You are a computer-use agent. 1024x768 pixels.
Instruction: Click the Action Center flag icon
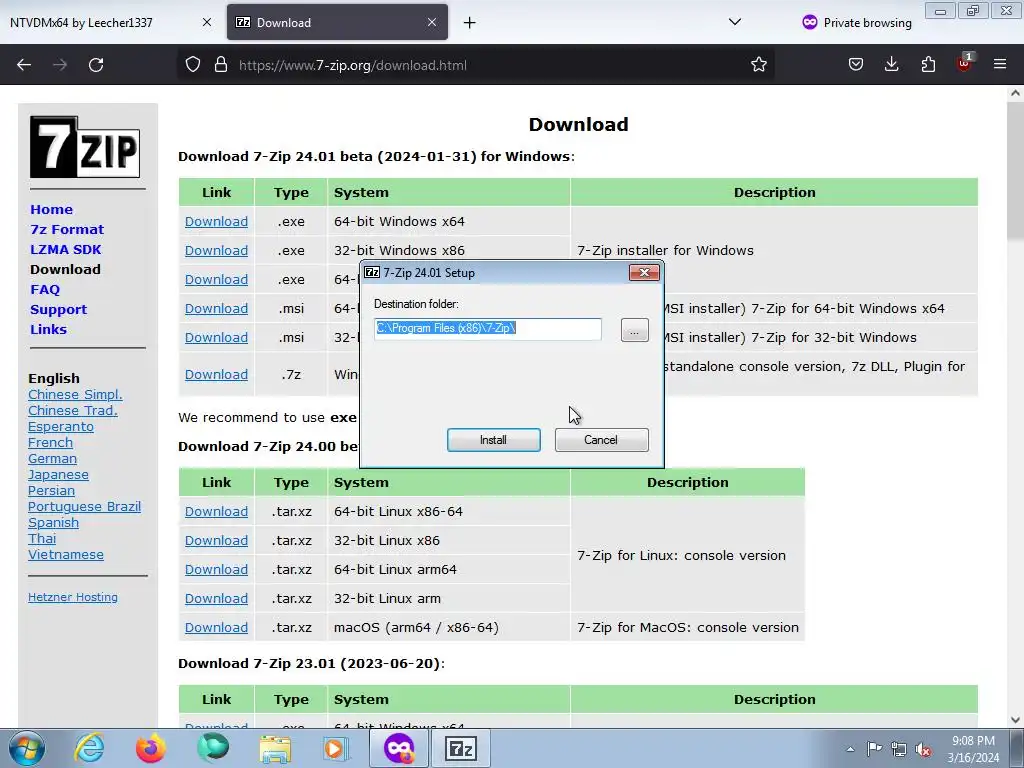click(874, 748)
